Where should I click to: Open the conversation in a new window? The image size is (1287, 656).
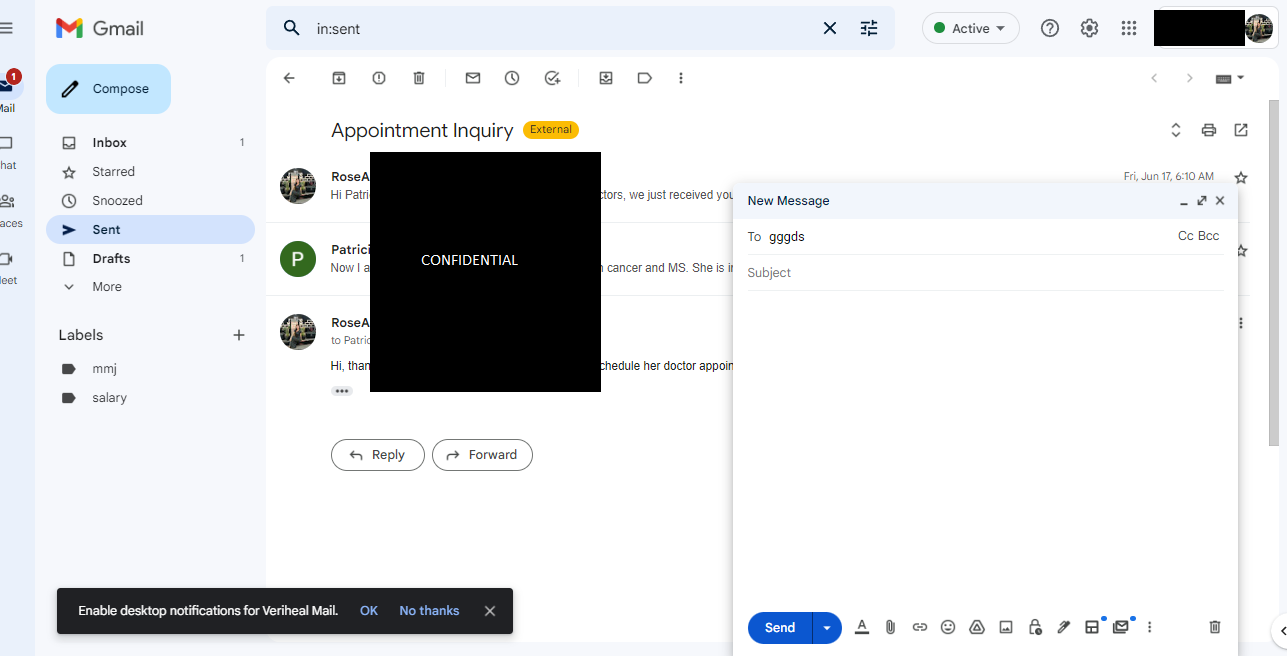[x=1241, y=130]
